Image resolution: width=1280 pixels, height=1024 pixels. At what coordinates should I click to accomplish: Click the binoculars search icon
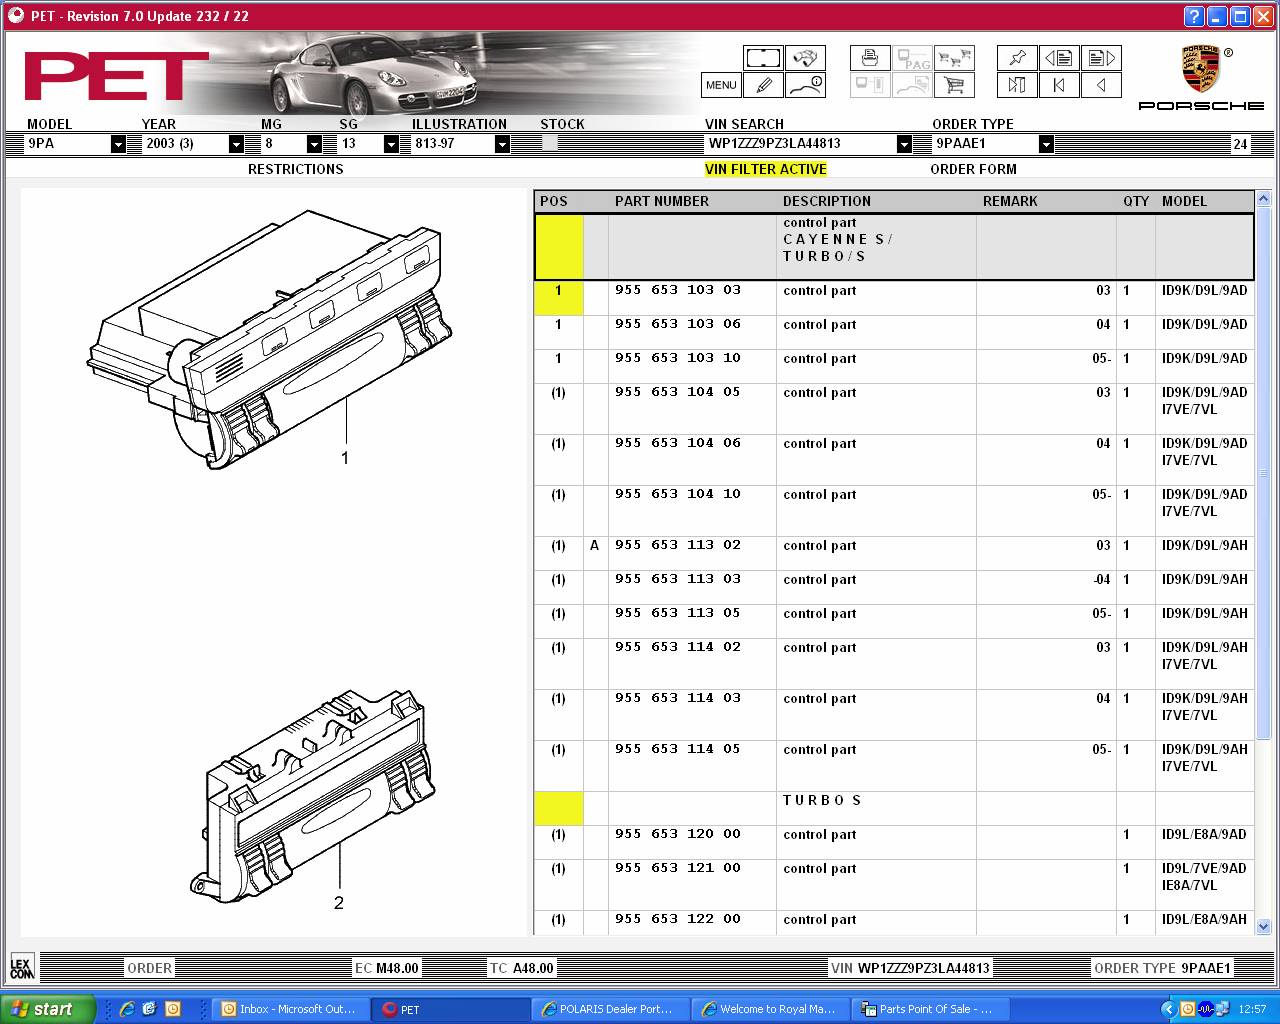(805, 58)
